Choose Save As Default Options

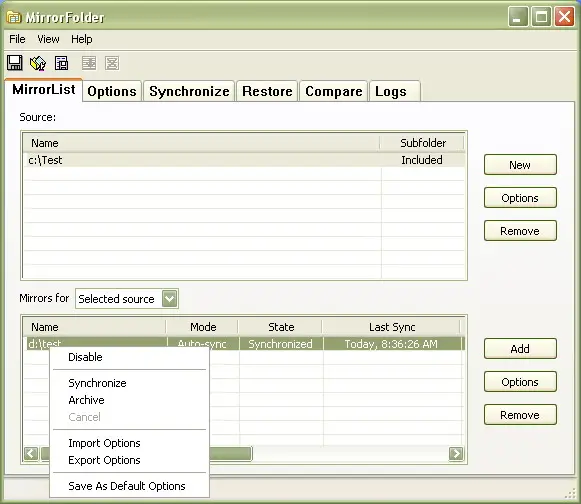pos(129,486)
